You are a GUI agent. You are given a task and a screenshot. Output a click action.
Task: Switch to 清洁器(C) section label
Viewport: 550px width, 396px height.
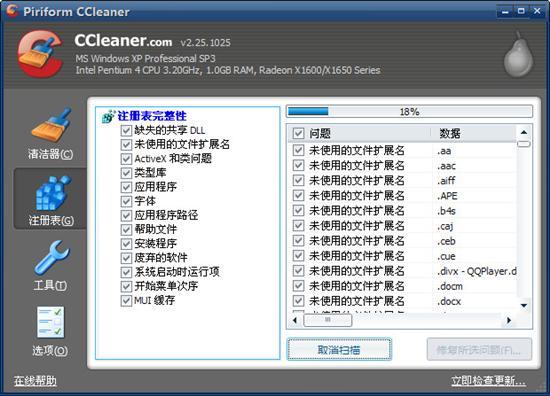pos(51,154)
